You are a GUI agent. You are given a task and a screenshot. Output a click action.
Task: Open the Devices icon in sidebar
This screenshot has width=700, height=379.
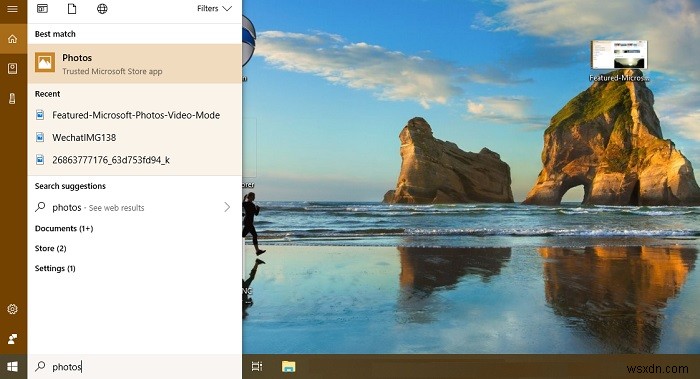pyautogui.click(x=12, y=98)
